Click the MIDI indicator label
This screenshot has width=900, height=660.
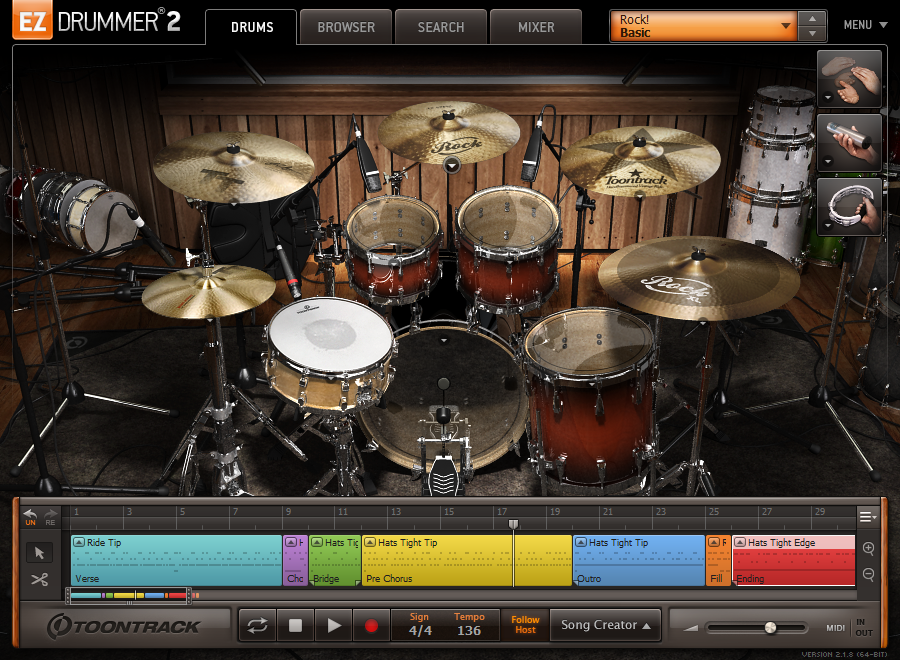click(835, 628)
